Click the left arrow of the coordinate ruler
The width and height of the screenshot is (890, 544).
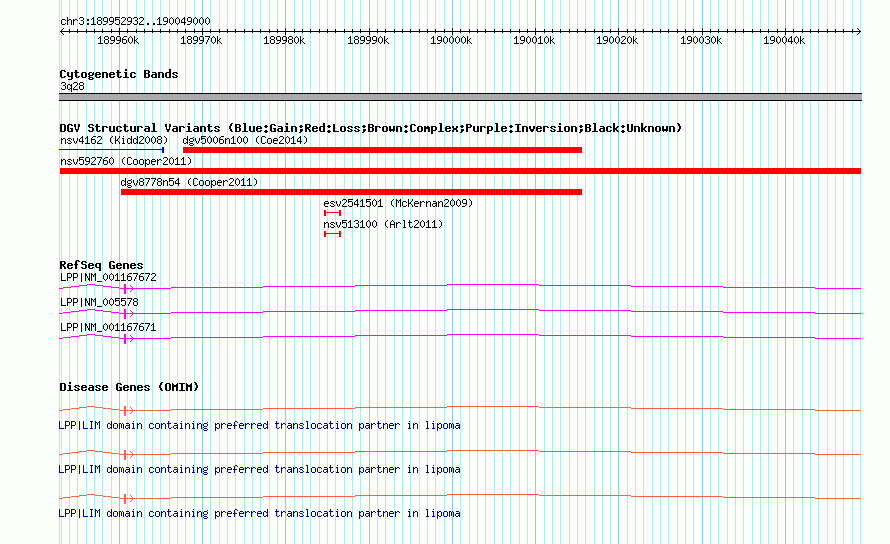tap(62, 32)
